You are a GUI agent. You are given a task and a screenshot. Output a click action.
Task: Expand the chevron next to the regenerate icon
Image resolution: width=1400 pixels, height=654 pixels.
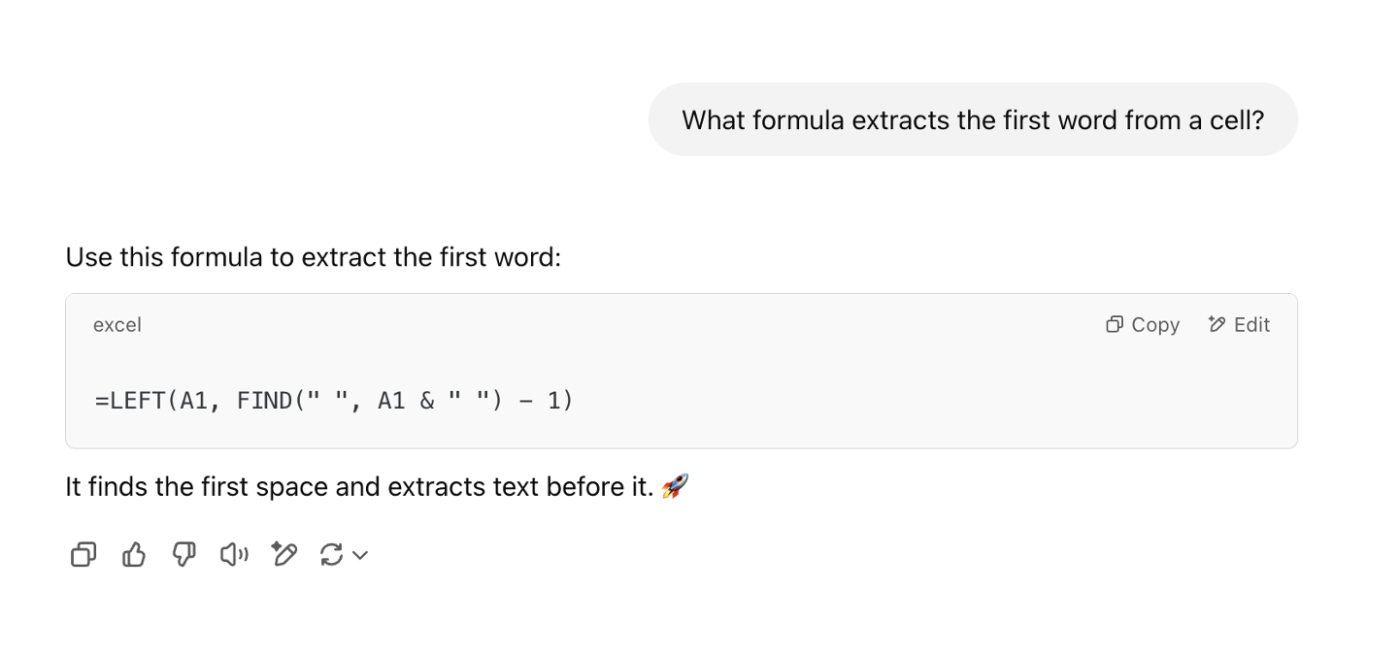pos(361,555)
